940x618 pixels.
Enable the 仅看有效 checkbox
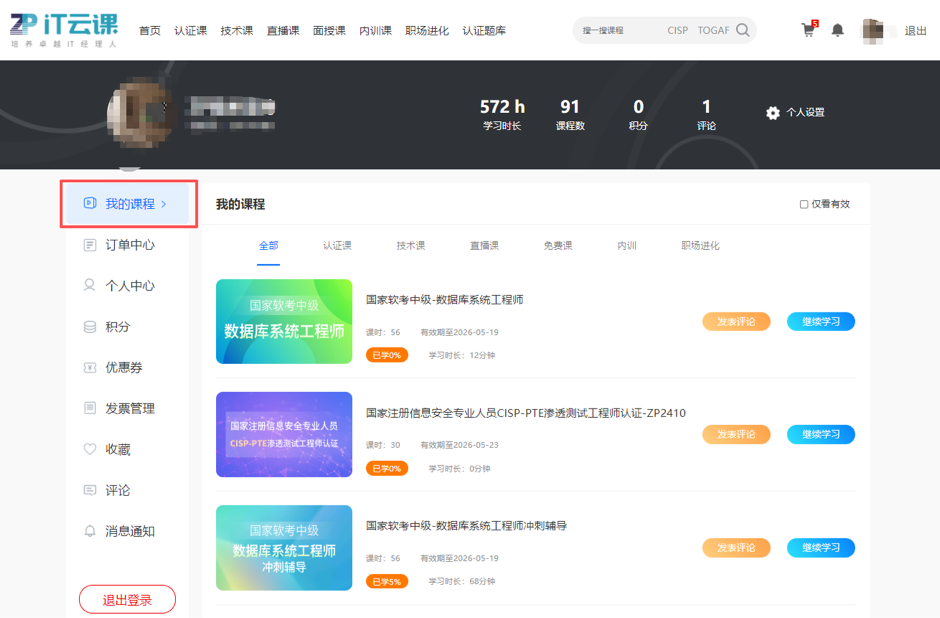[804, 204]
